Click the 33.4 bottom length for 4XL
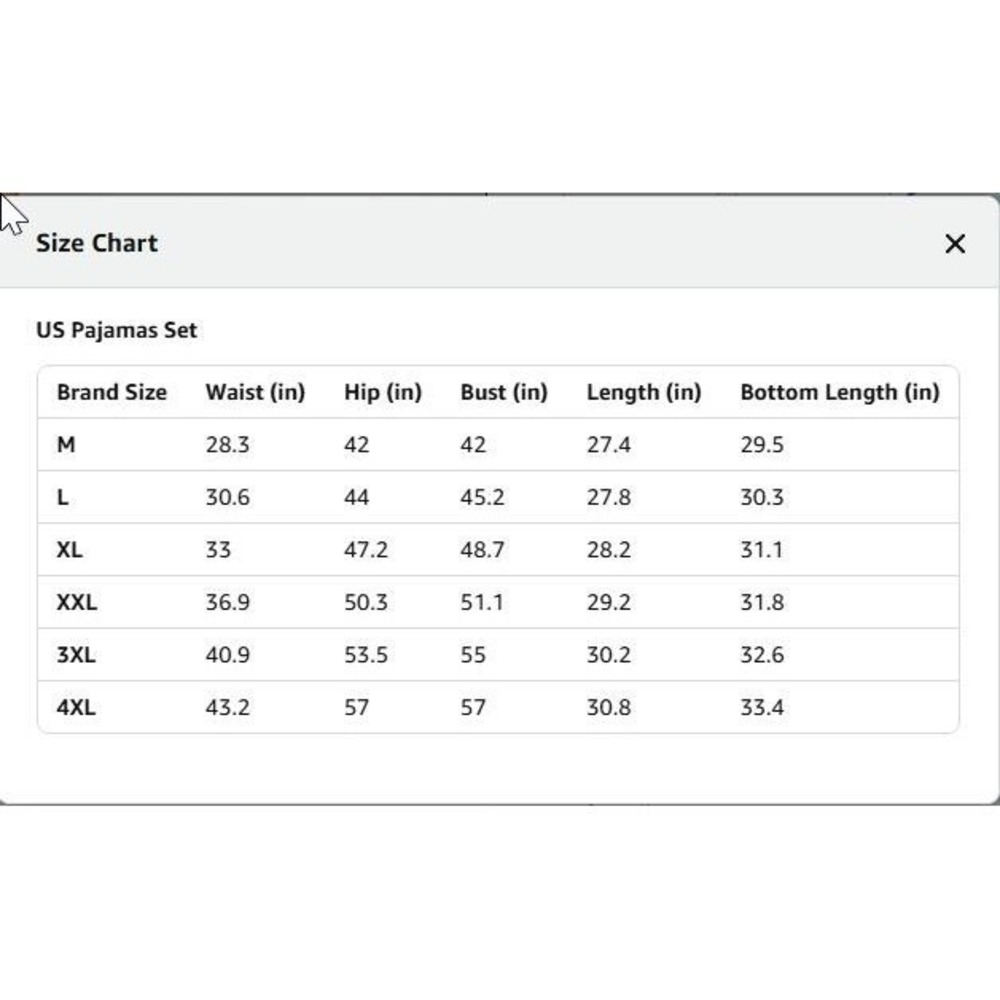Screen dimensions: 1000x1000 [x=762, y=707]
